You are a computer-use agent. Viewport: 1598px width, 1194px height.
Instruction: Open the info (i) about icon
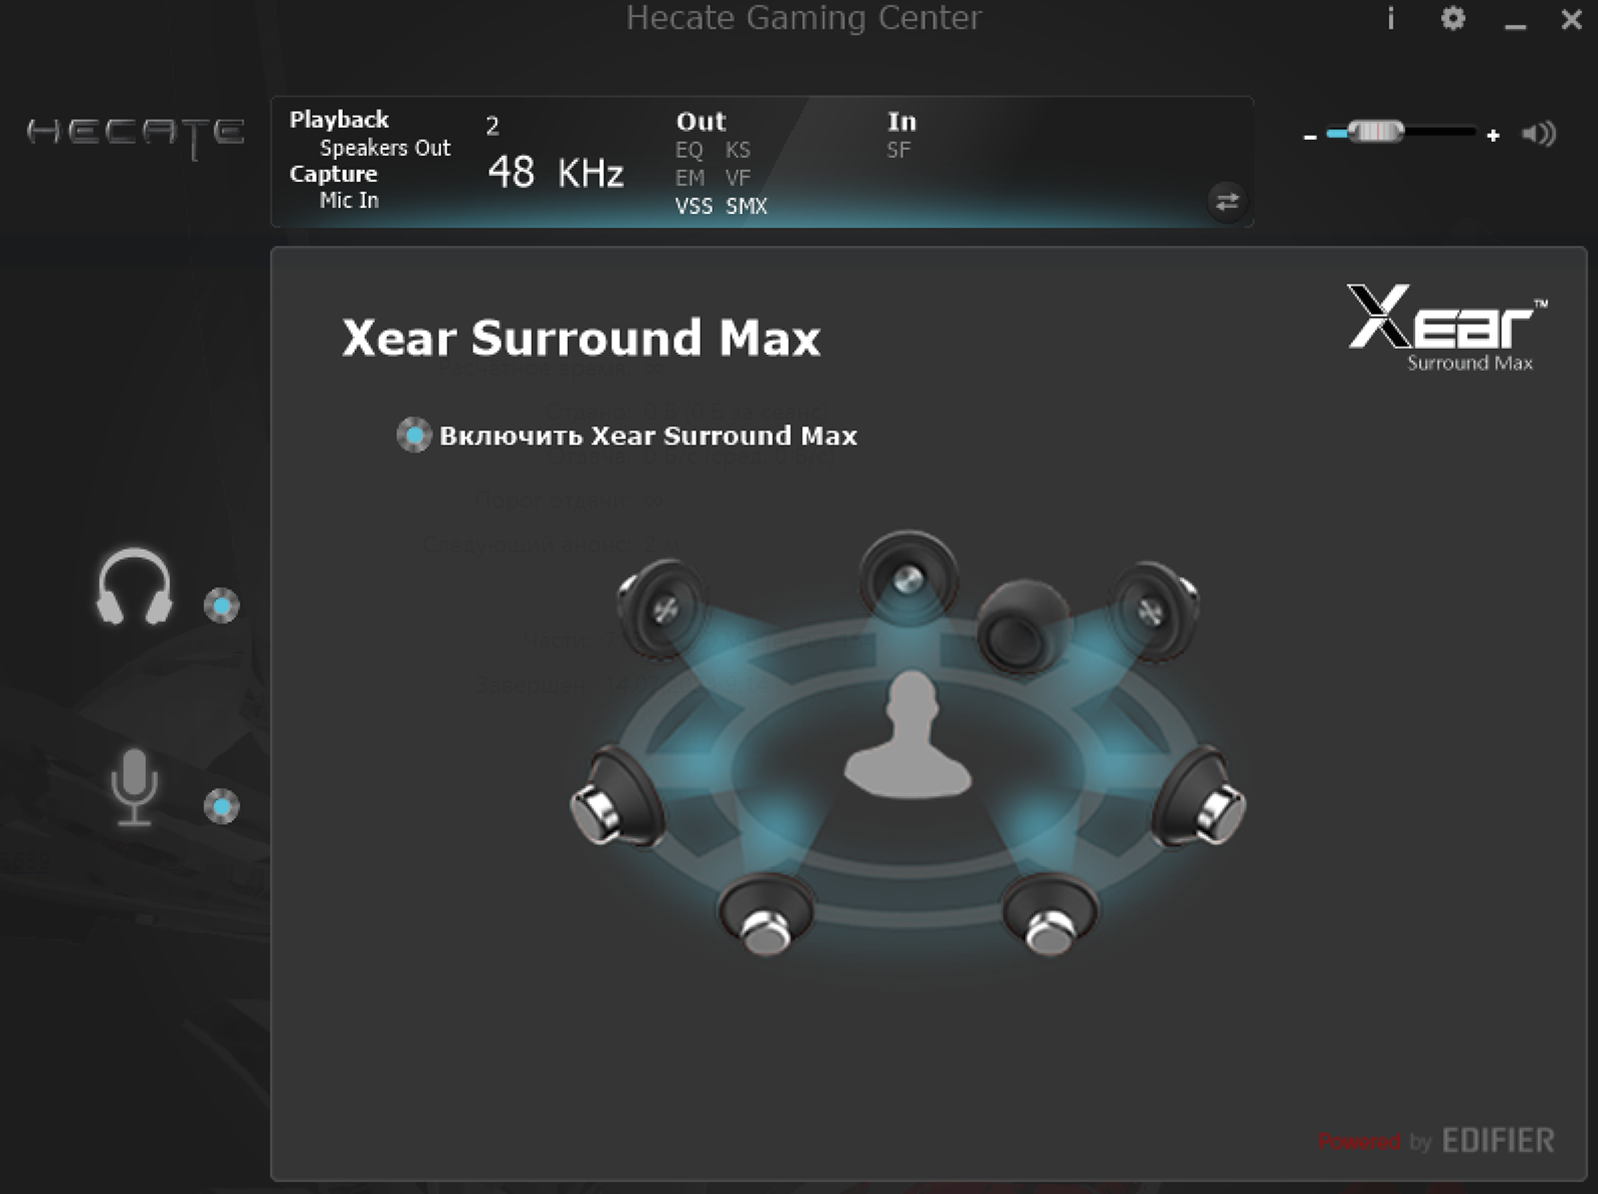tap(1390, 18)
